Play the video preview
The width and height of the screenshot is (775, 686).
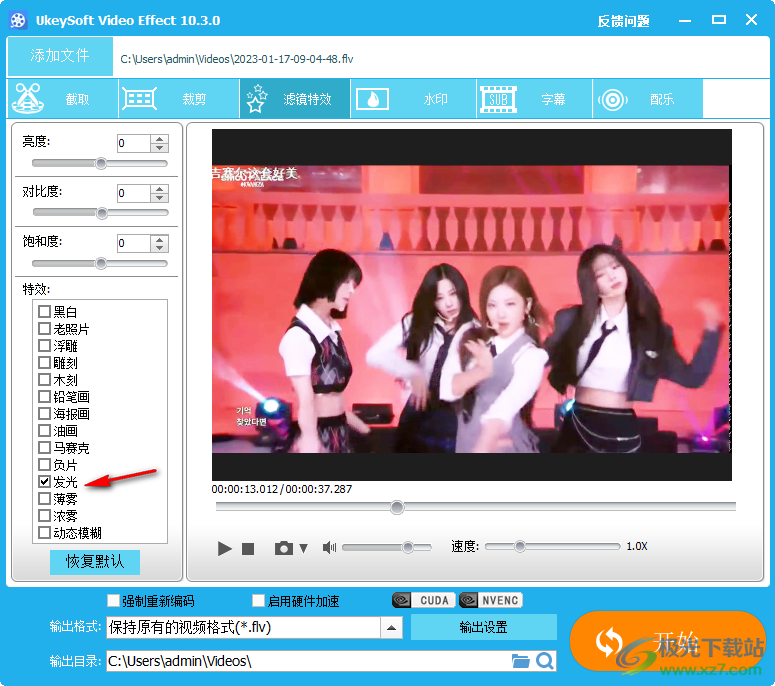pyautogui.click(x=224, y=548)
